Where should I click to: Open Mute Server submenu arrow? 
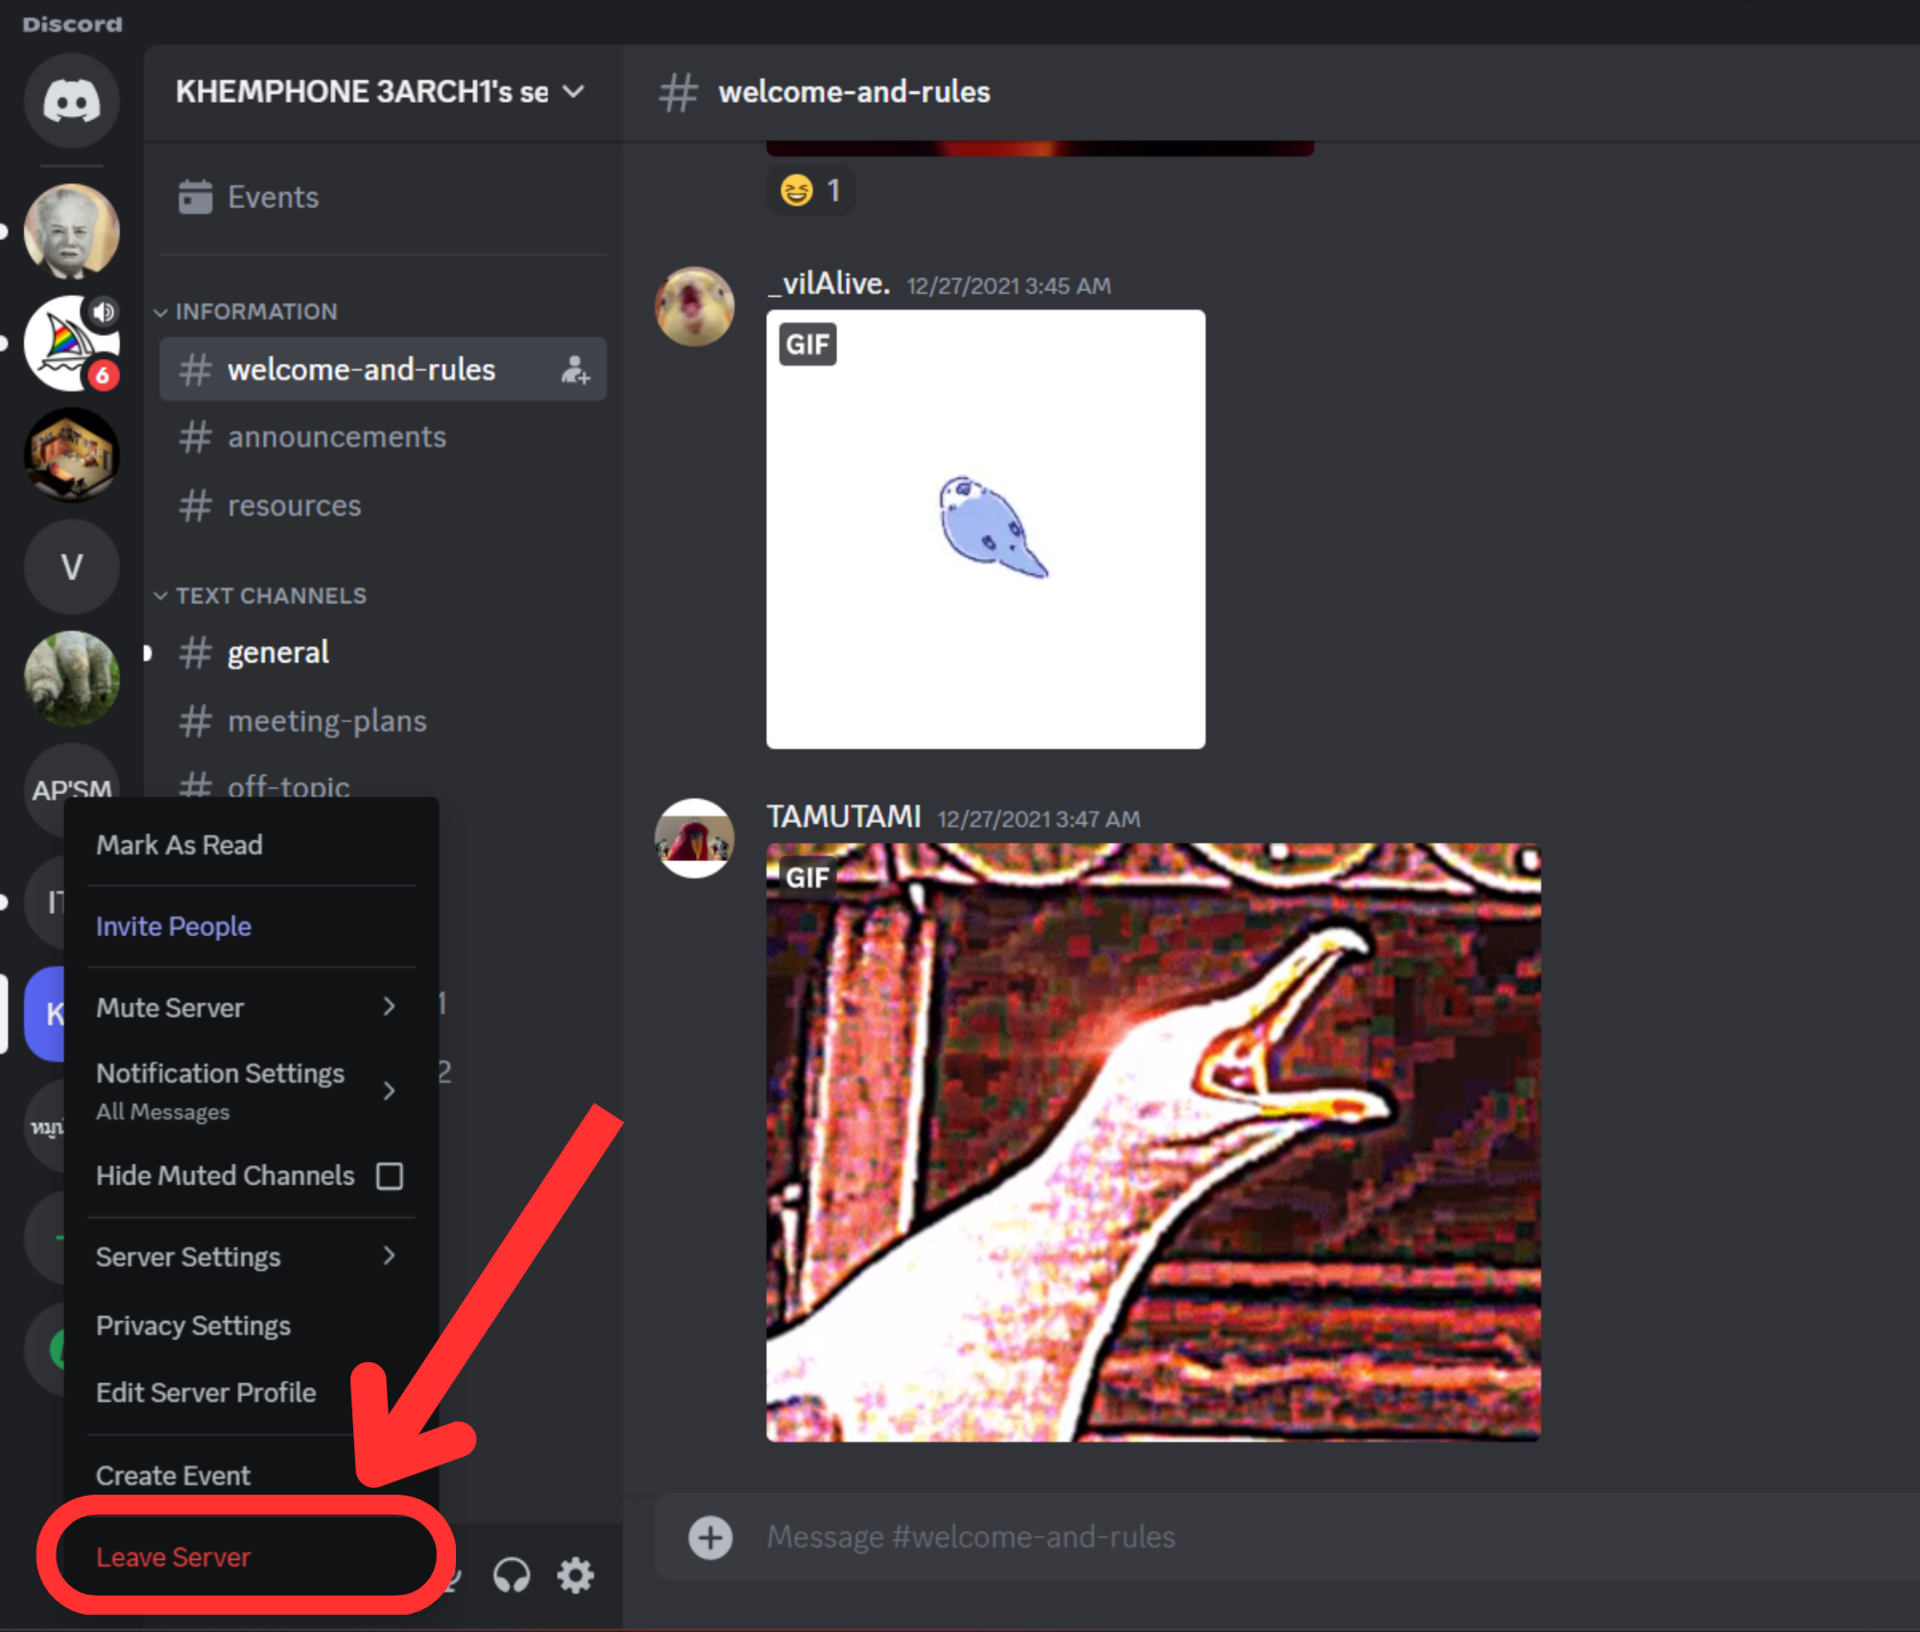387,1007
